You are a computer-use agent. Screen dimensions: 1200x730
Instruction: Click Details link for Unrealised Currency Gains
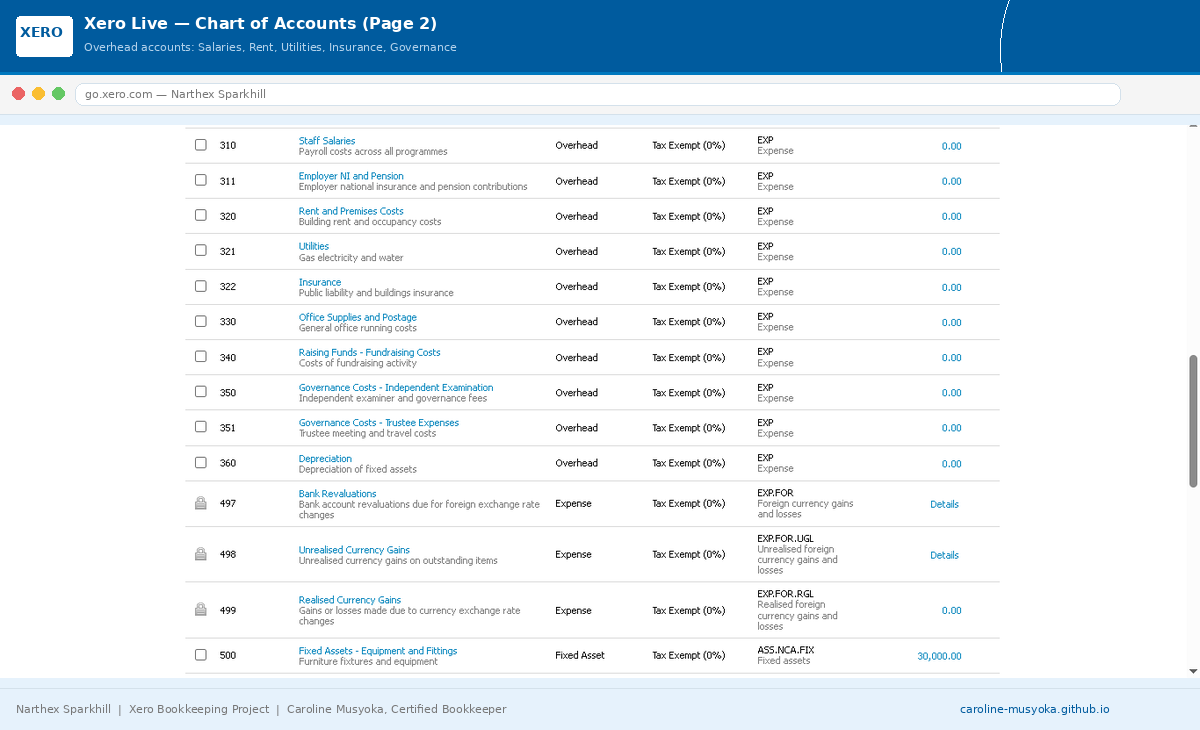944,555
